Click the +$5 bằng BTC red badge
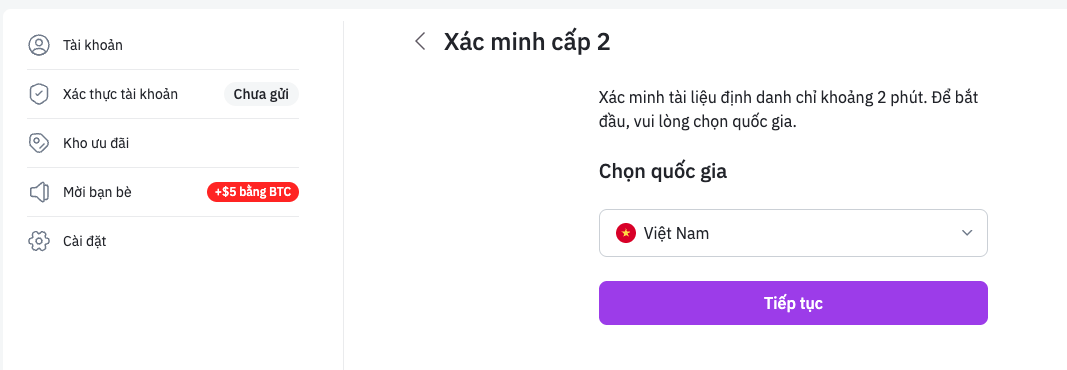Viewport: 1067px width, 370px height. coord(253,192)
